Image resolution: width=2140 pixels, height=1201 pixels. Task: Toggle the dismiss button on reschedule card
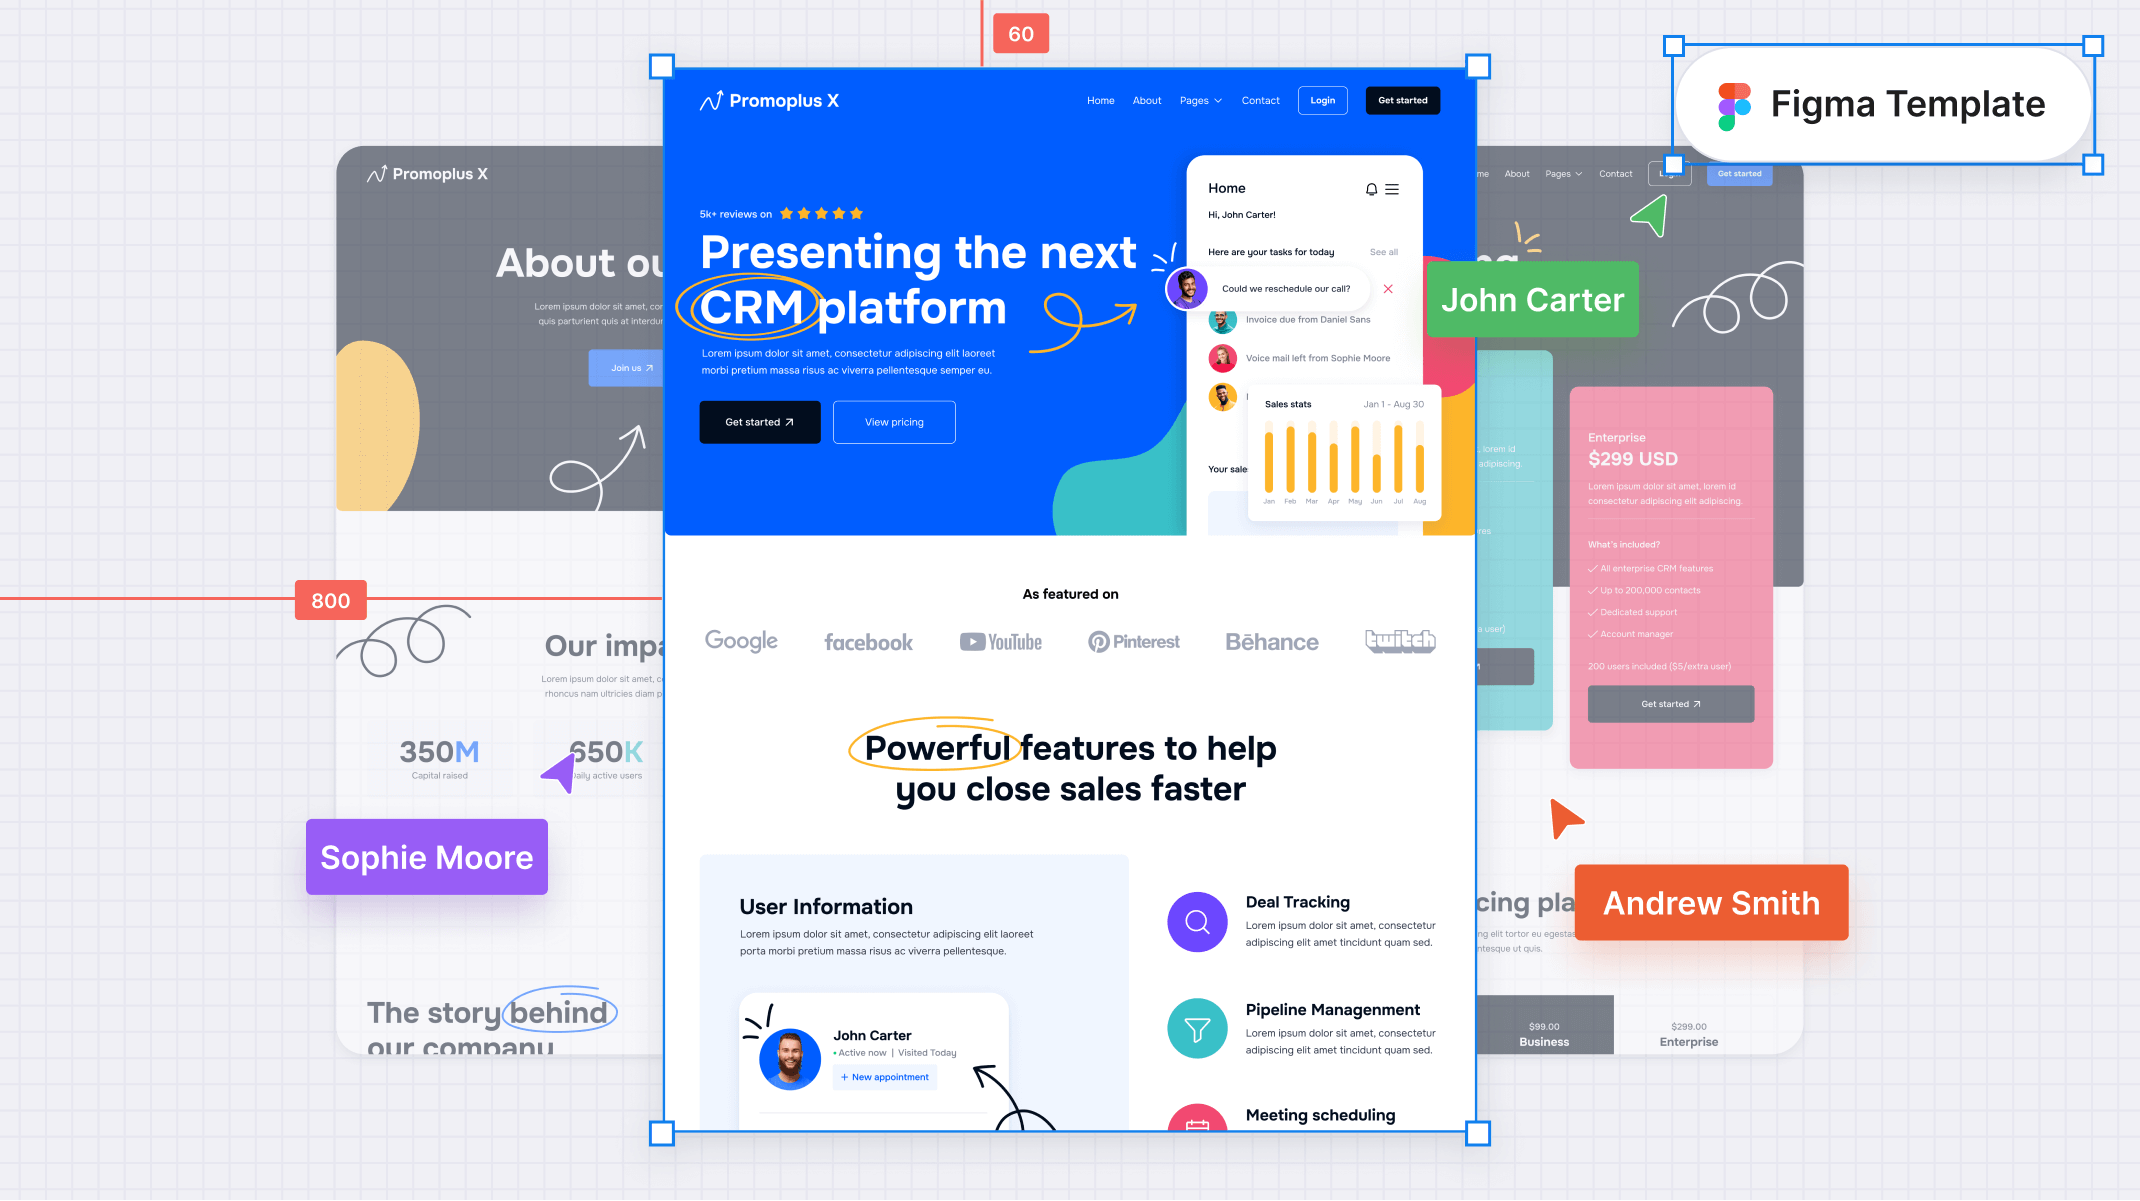[1387, 288]
